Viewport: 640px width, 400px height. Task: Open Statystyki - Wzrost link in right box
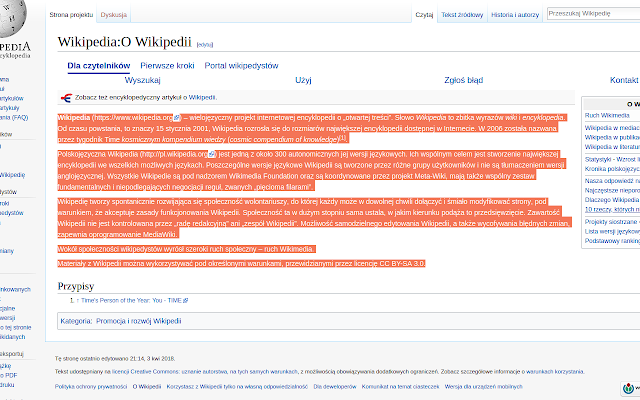coord(612,159)
